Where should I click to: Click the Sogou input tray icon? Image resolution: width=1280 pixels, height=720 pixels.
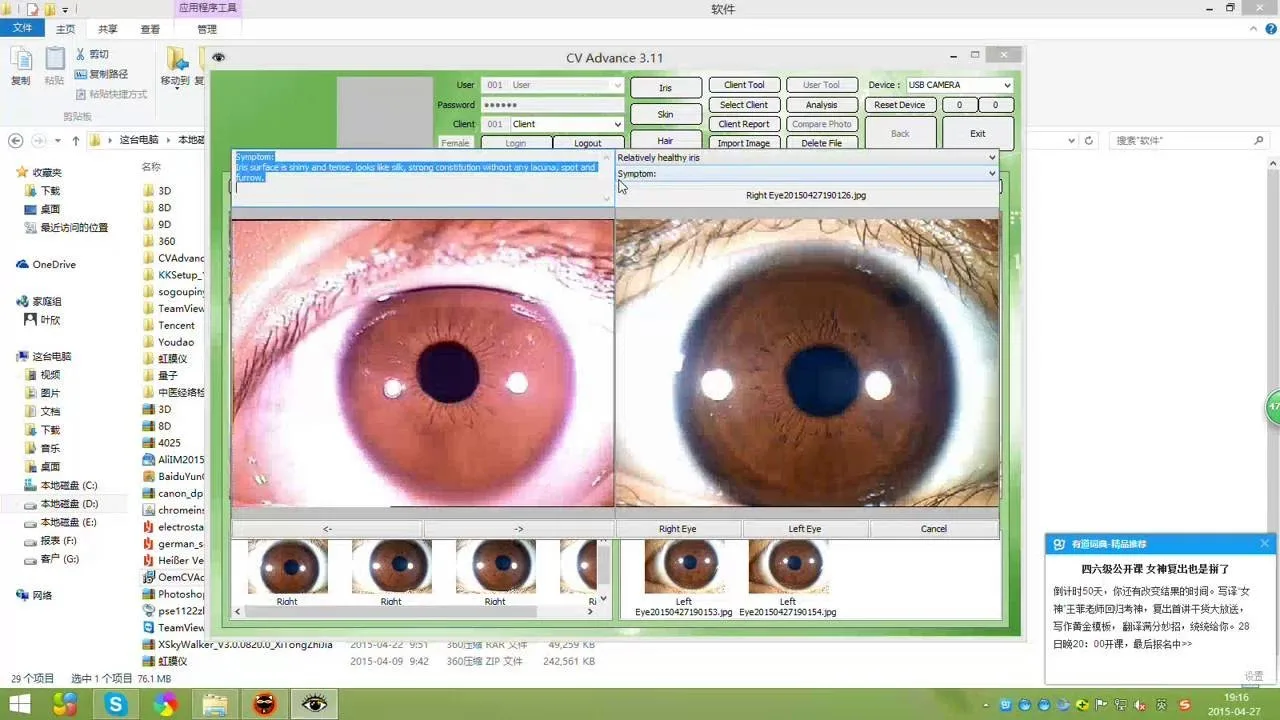(x=1185, y=705)
